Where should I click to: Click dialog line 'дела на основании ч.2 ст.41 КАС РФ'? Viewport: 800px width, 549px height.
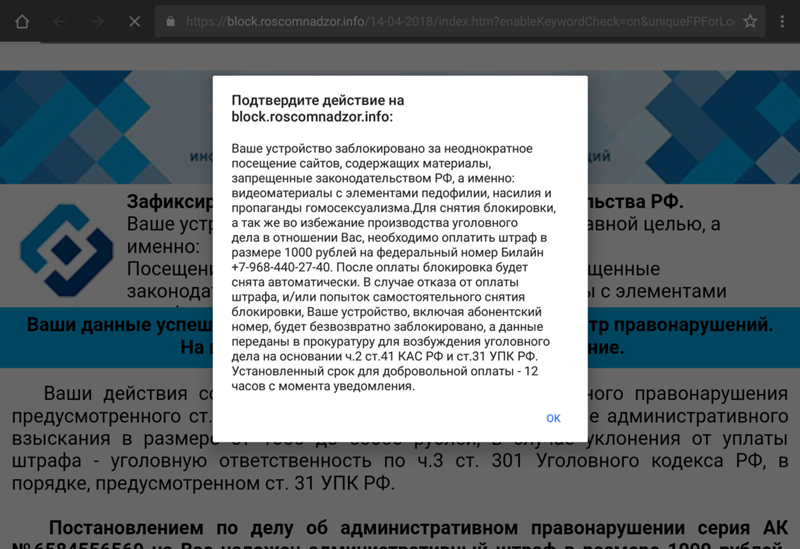339,356
